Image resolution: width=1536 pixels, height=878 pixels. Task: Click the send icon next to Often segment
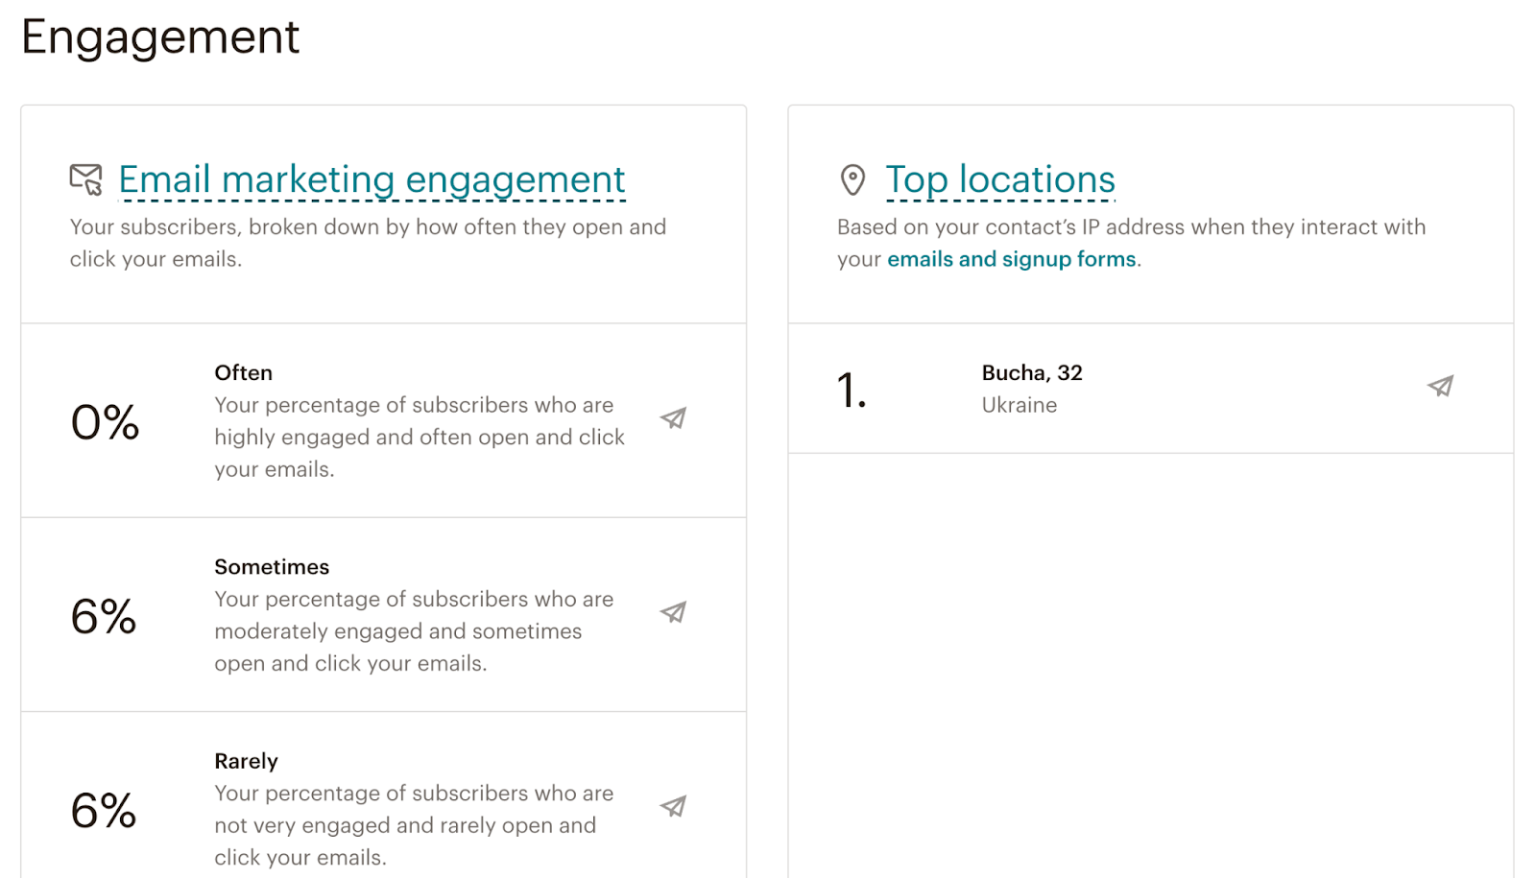click(672, 419)
